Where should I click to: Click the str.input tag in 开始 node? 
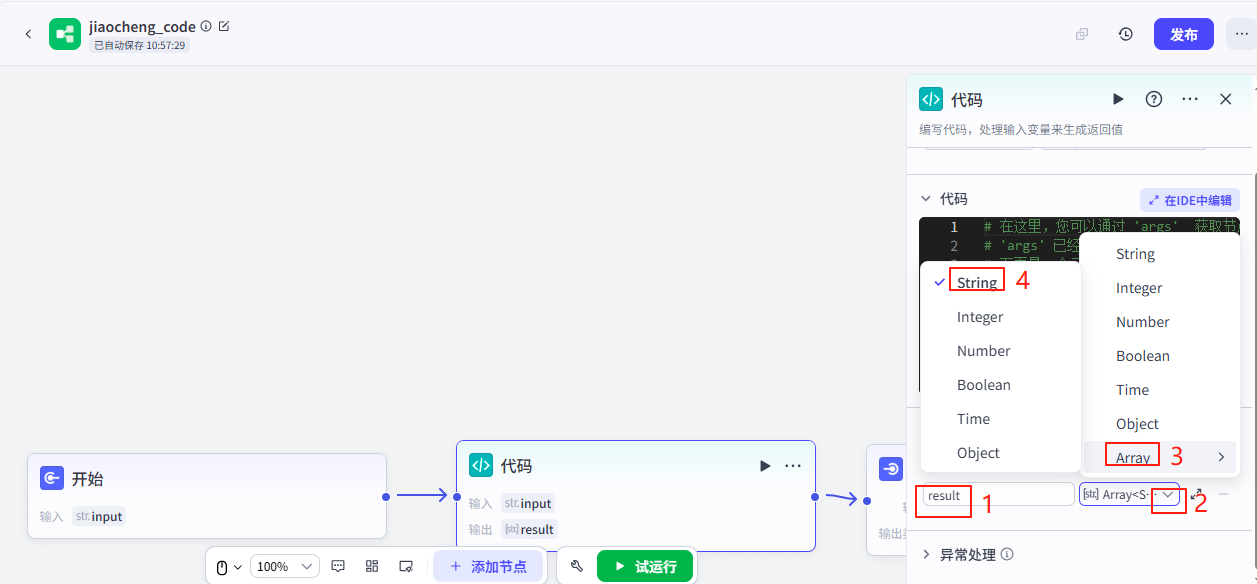click(99, 516)
